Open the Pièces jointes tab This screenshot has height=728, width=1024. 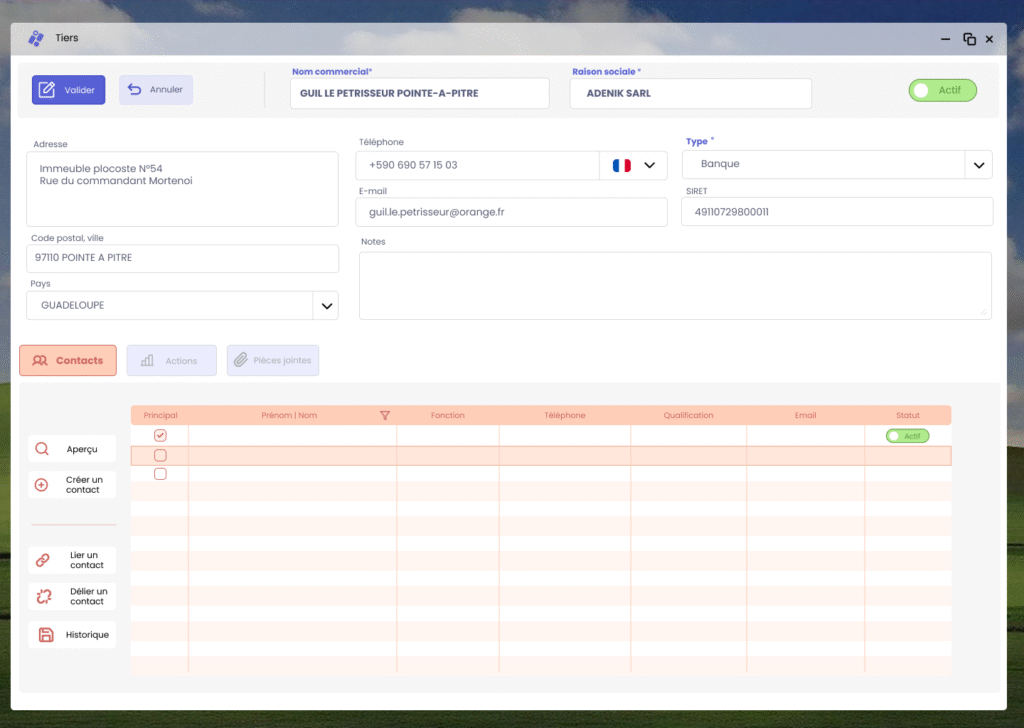[x=273, y=360]
